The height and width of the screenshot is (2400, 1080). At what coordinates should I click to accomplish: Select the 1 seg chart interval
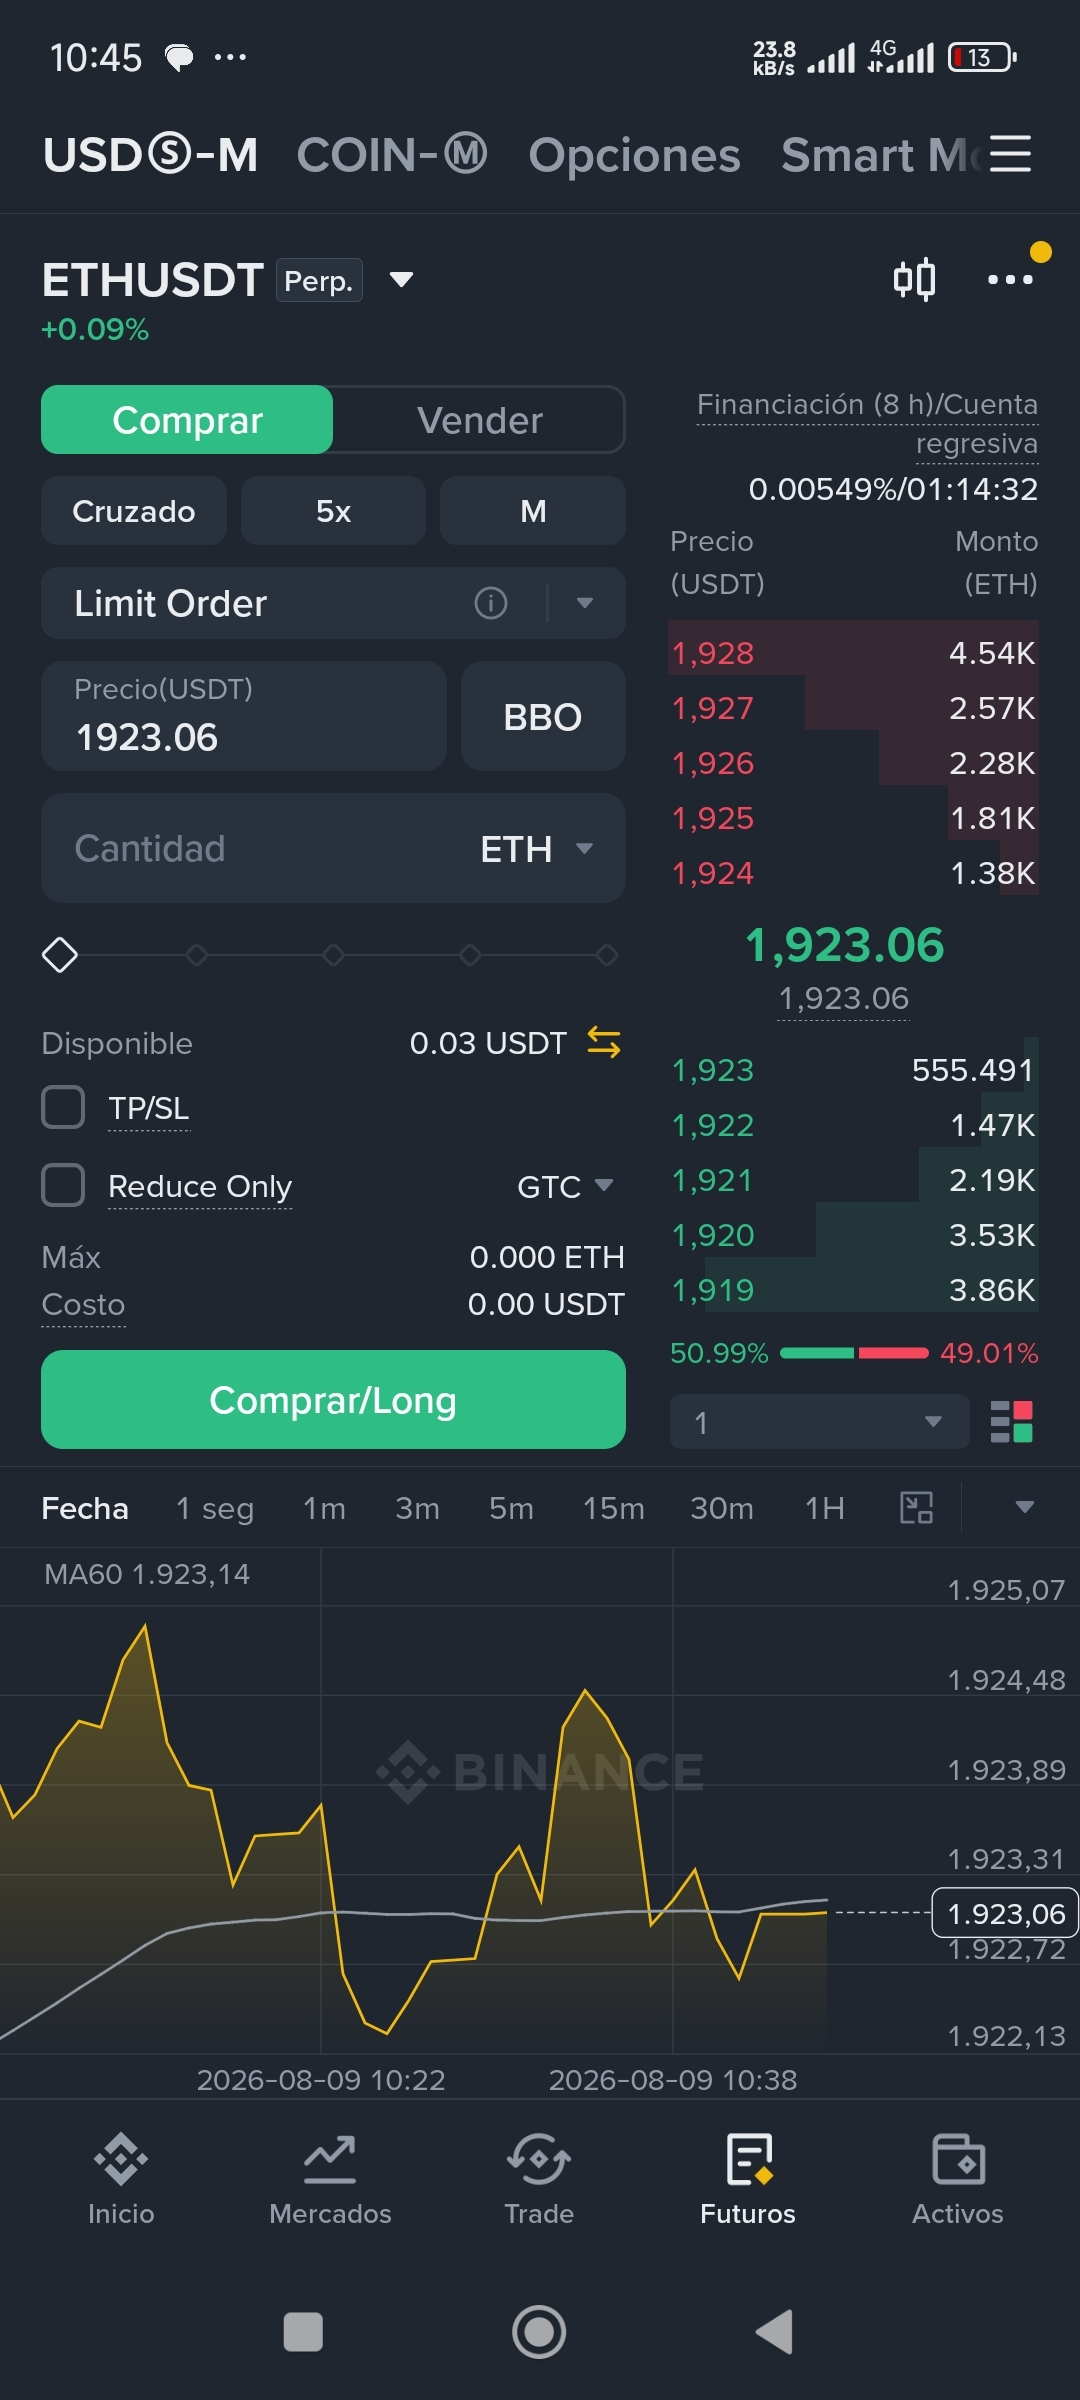click(215, 1508)
